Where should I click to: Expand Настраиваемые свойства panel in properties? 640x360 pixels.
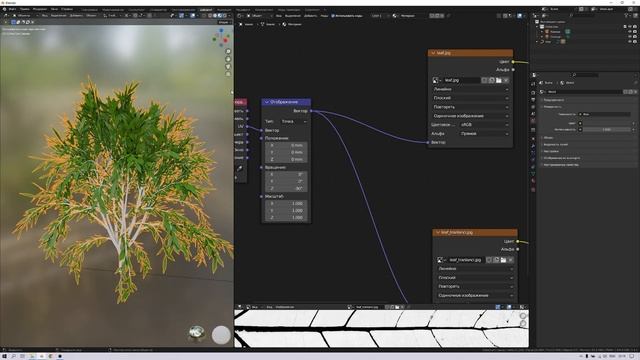pyautogui.click(x=561, y=165)
